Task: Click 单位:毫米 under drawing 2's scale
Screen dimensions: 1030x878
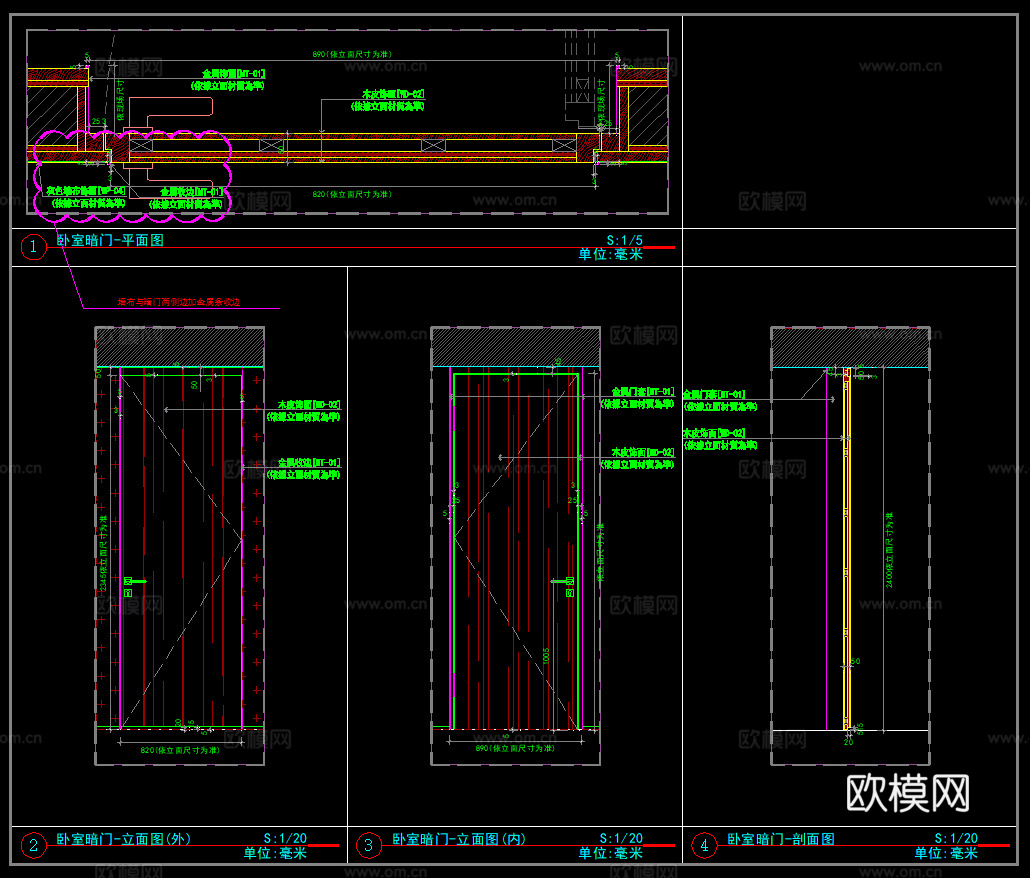Action: pos(275,853)
